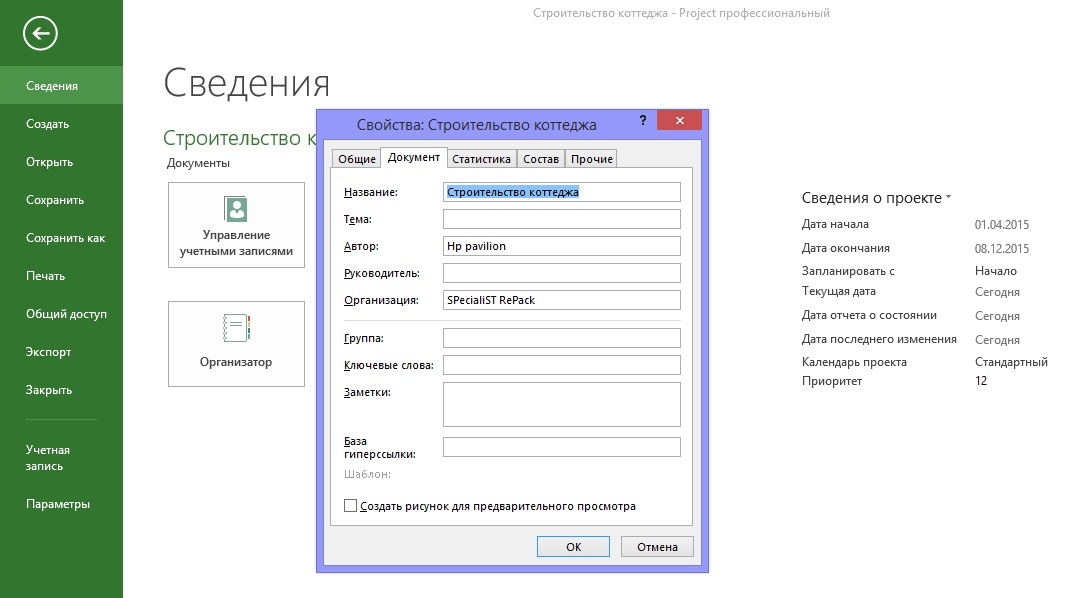Close the Properties (Свойства) dialog
Image resolution: width=1075 pixels, height=598 pixels.
680,121
